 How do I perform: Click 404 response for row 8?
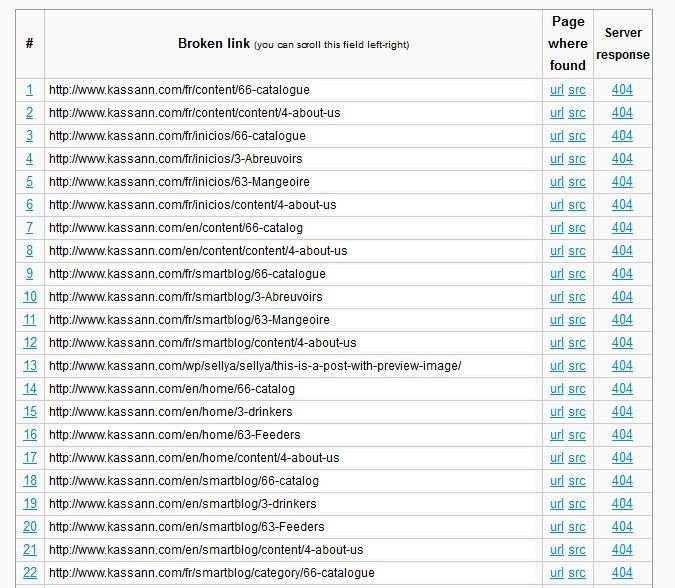622,251
